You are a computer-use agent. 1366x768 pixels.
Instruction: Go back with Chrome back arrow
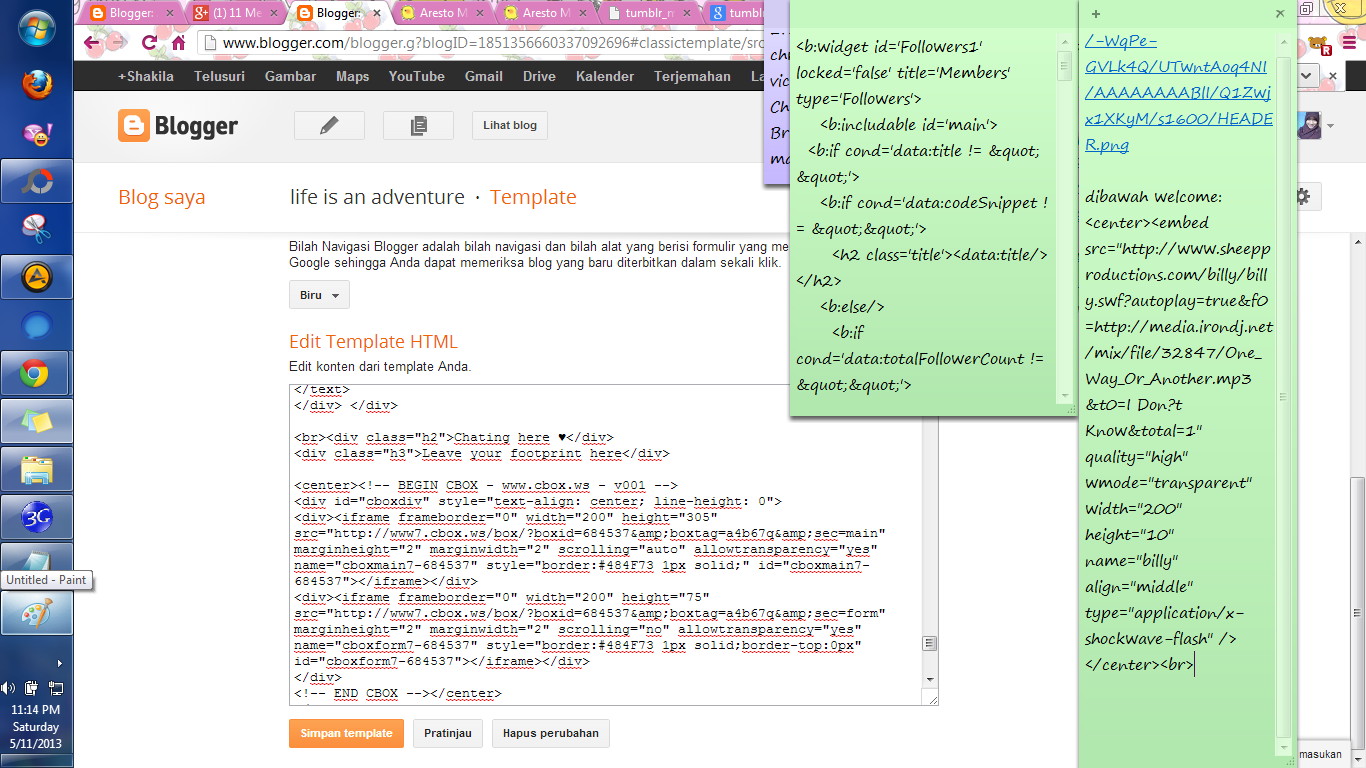tap(92, 43)
